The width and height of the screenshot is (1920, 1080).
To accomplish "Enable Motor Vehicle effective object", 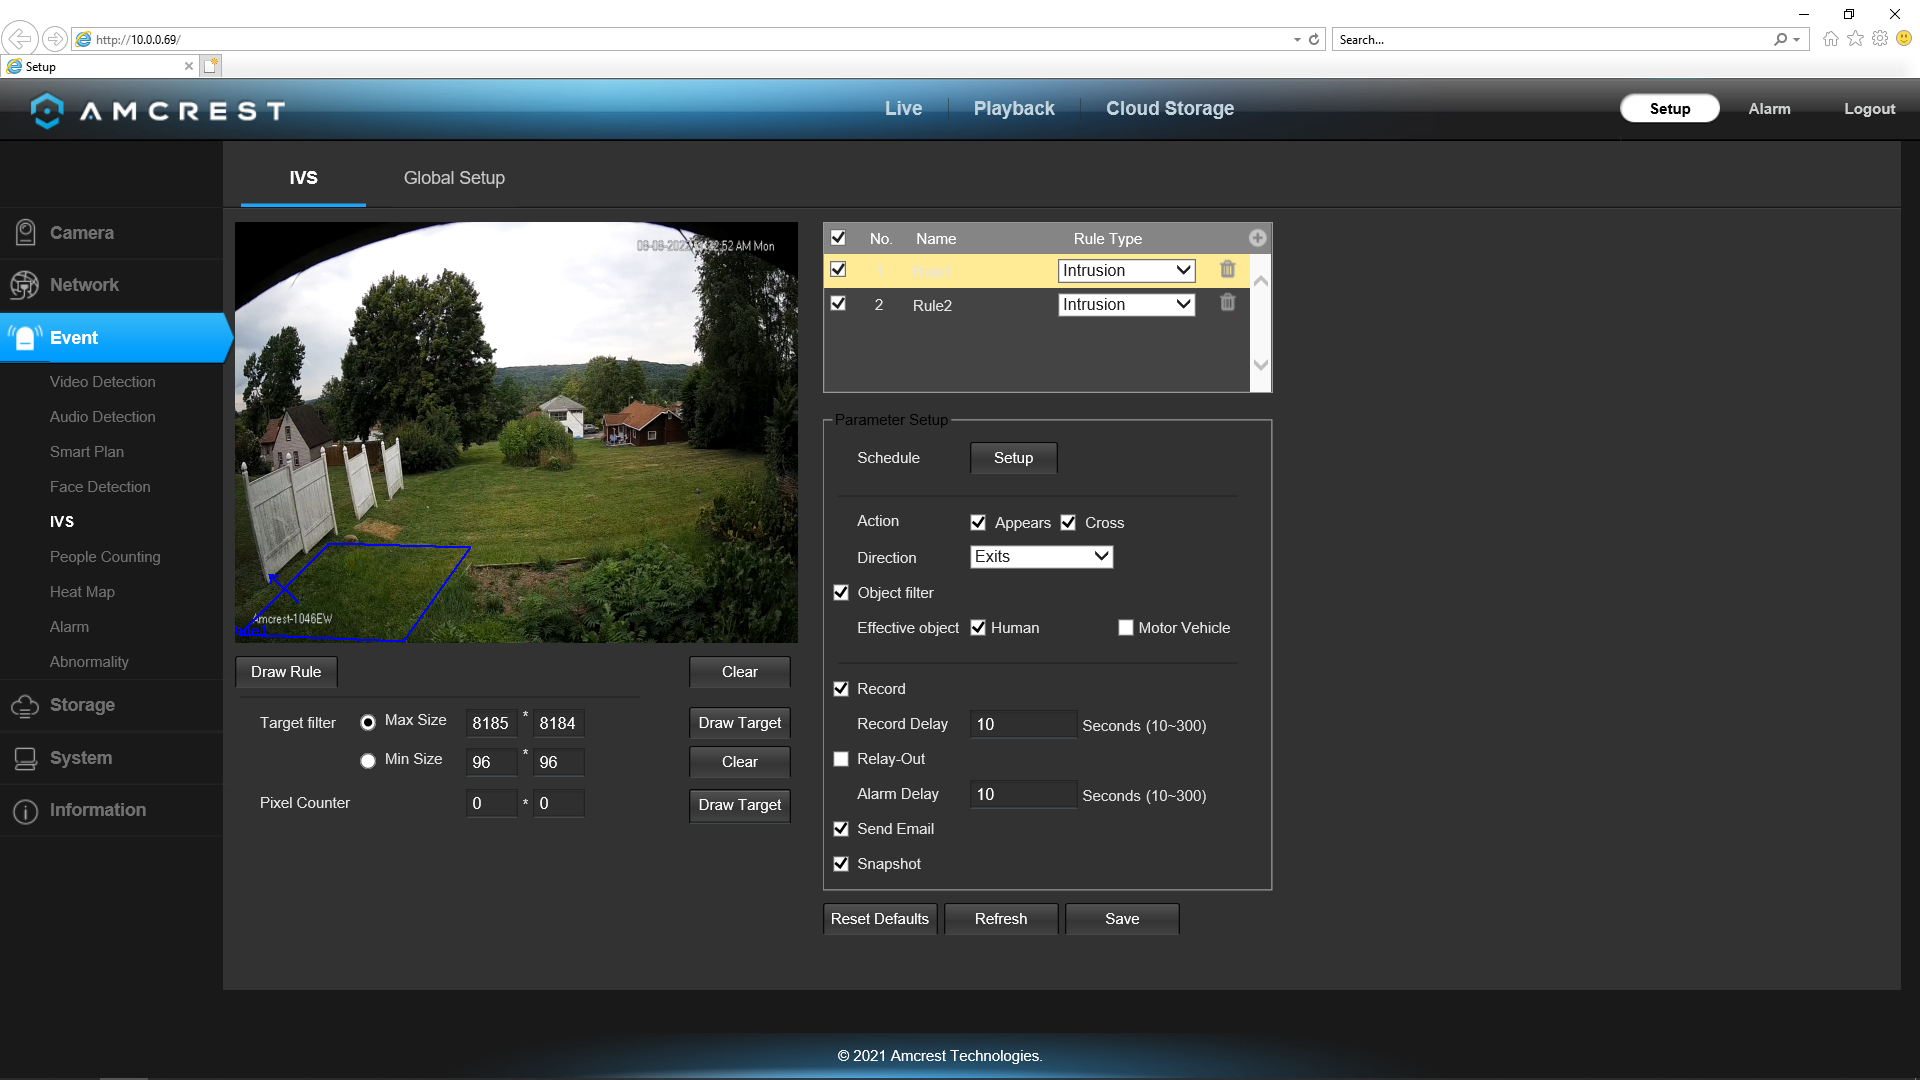I will click(x=1126, y=628).
